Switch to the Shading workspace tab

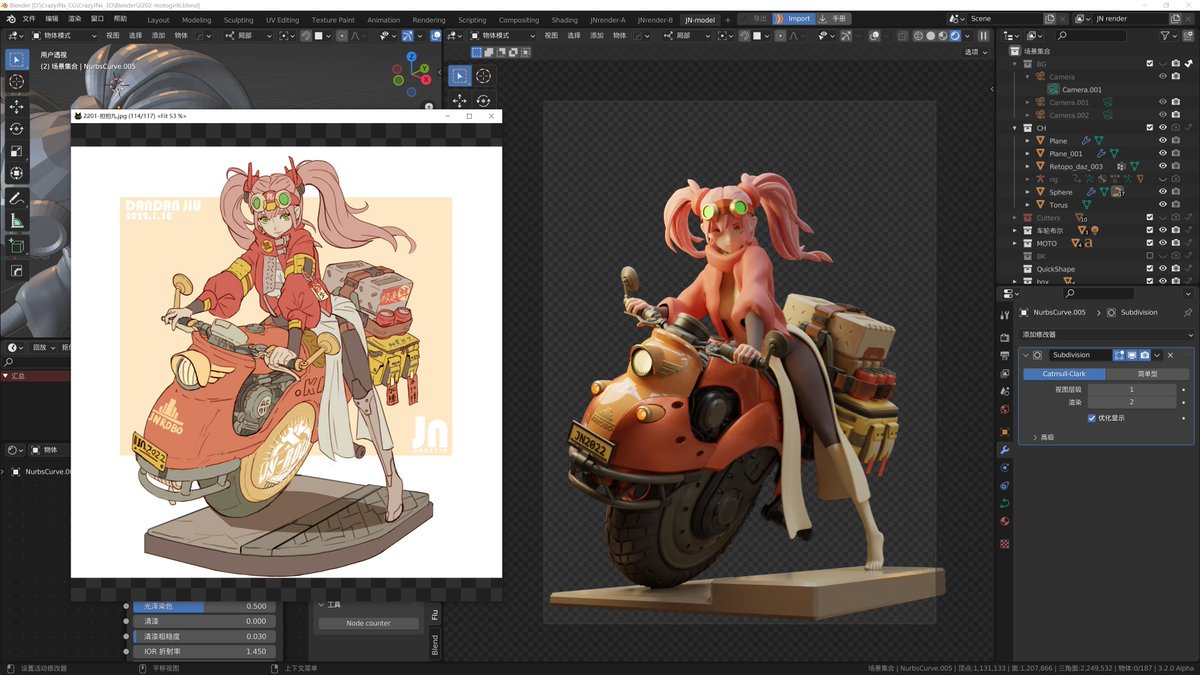pyautogui.click(x=564, y=20)
